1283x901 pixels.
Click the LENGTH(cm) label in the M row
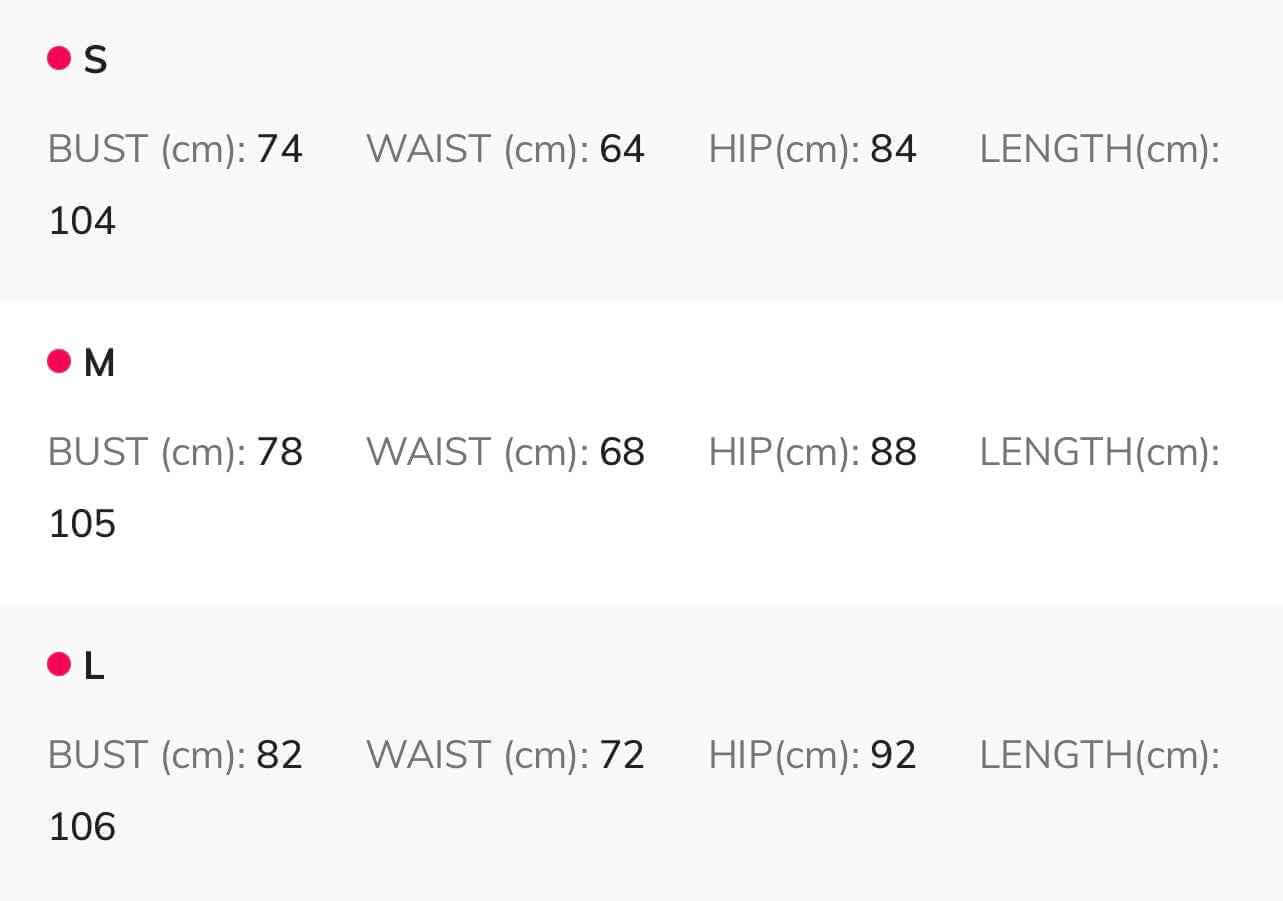1099,453
